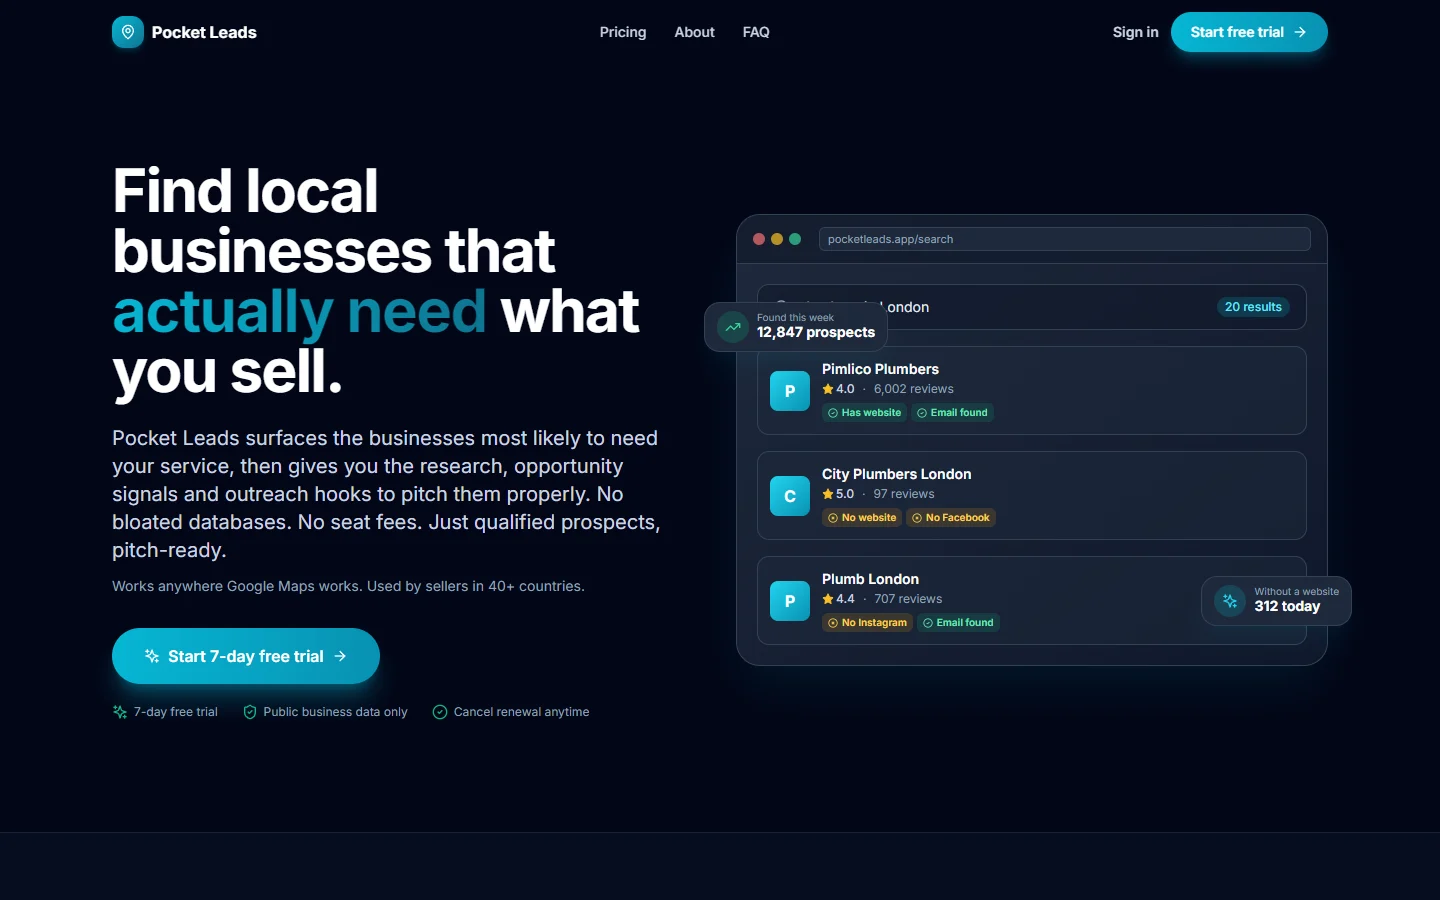The height and width of the screenshot is (900, 1440).
Task: Open the City Plumbers London listing title
Action: 896,474
